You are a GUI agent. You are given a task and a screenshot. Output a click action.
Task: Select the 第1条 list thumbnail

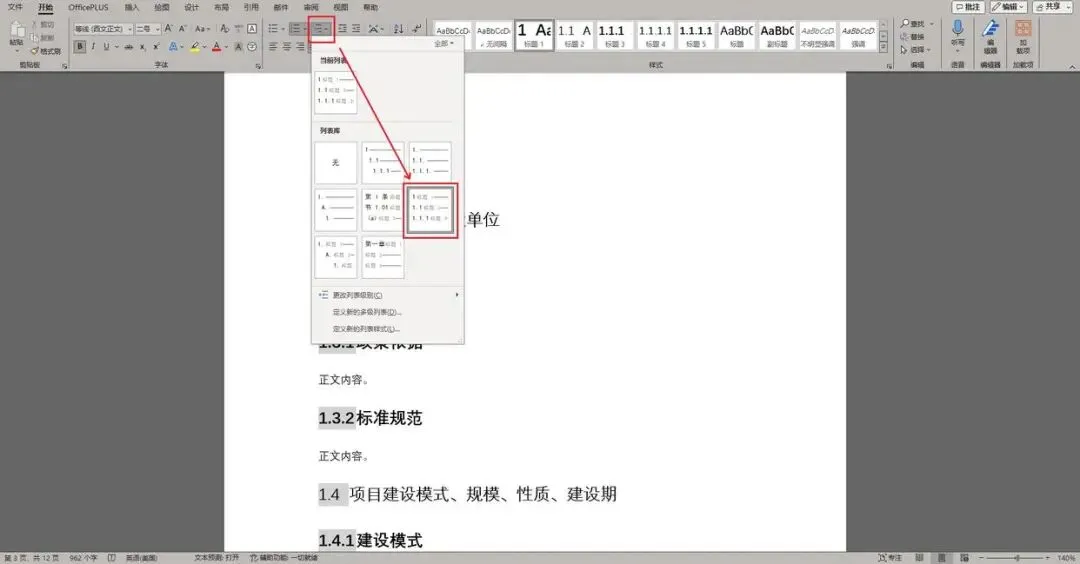point(383,209)
